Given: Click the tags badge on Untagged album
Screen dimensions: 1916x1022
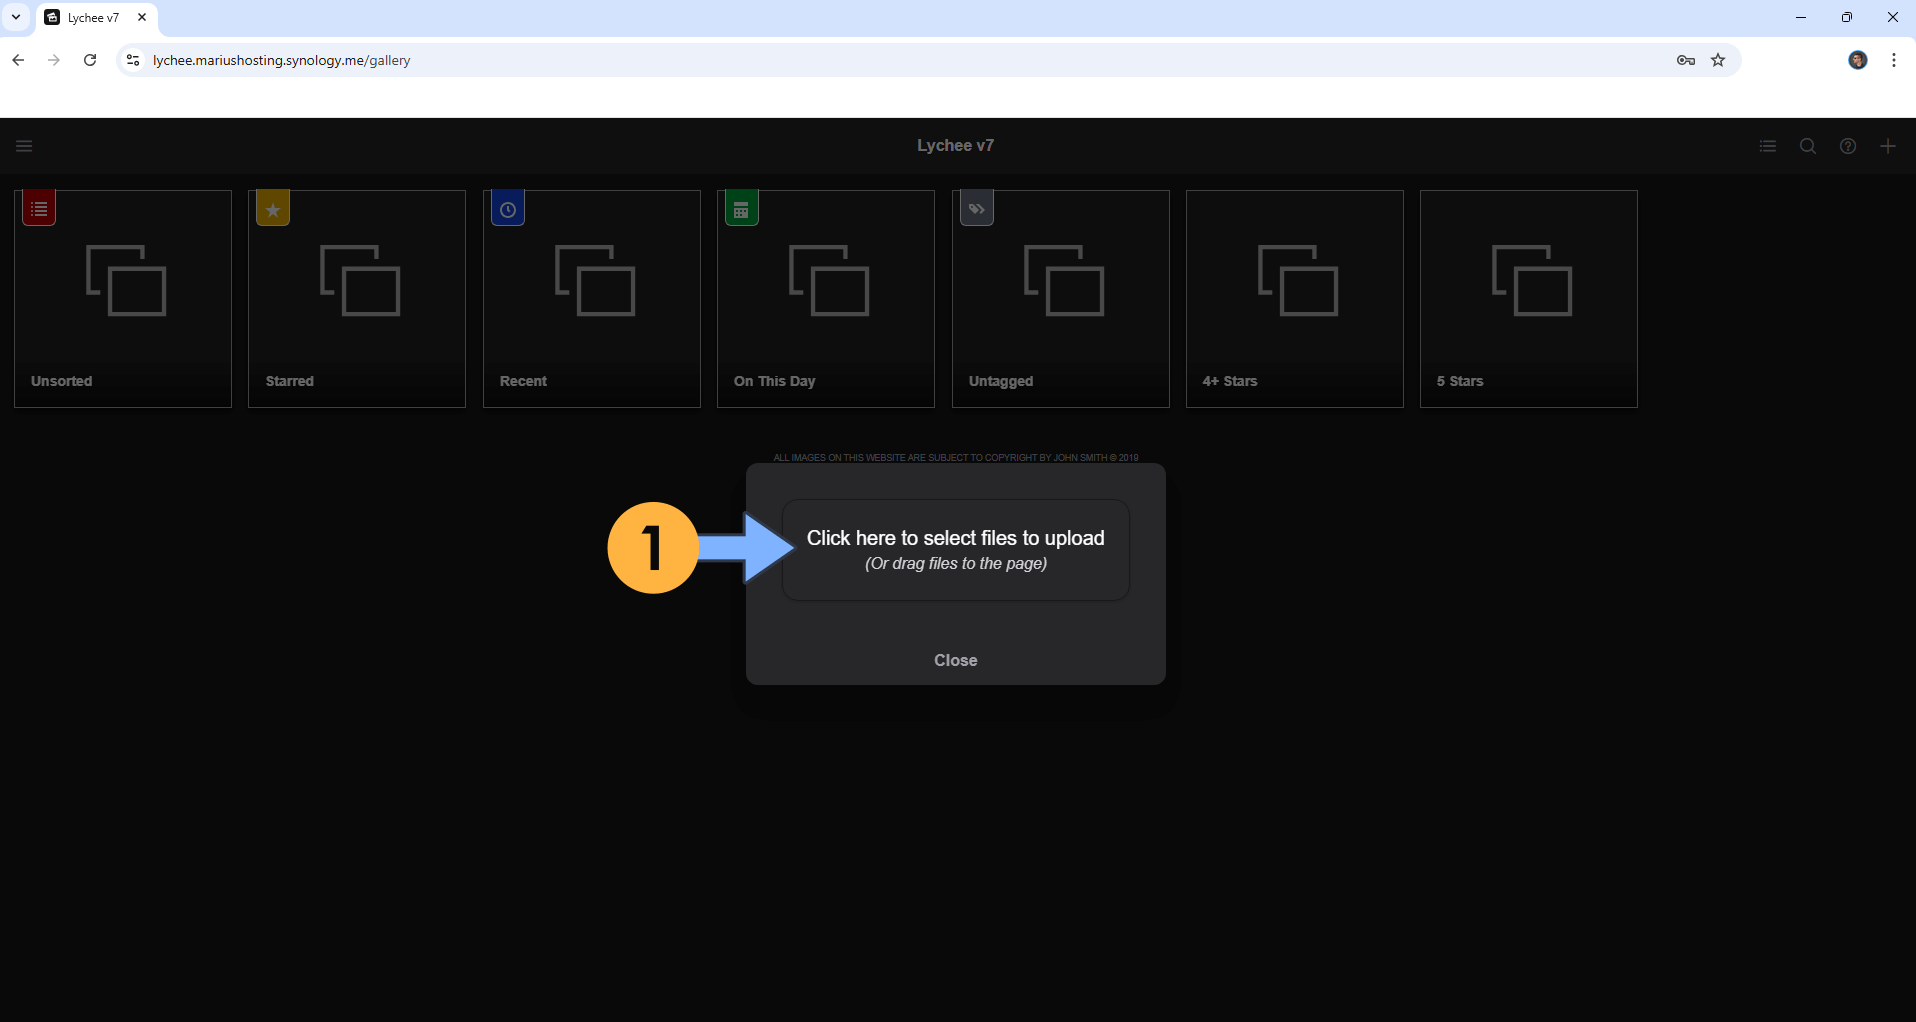Looking at the screenshot, I should pyautogui.click(x=976, y=208).
